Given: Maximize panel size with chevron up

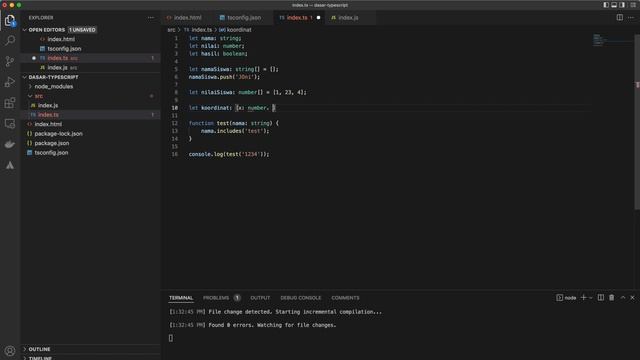Looking at the screenshot, I should 623,298.
